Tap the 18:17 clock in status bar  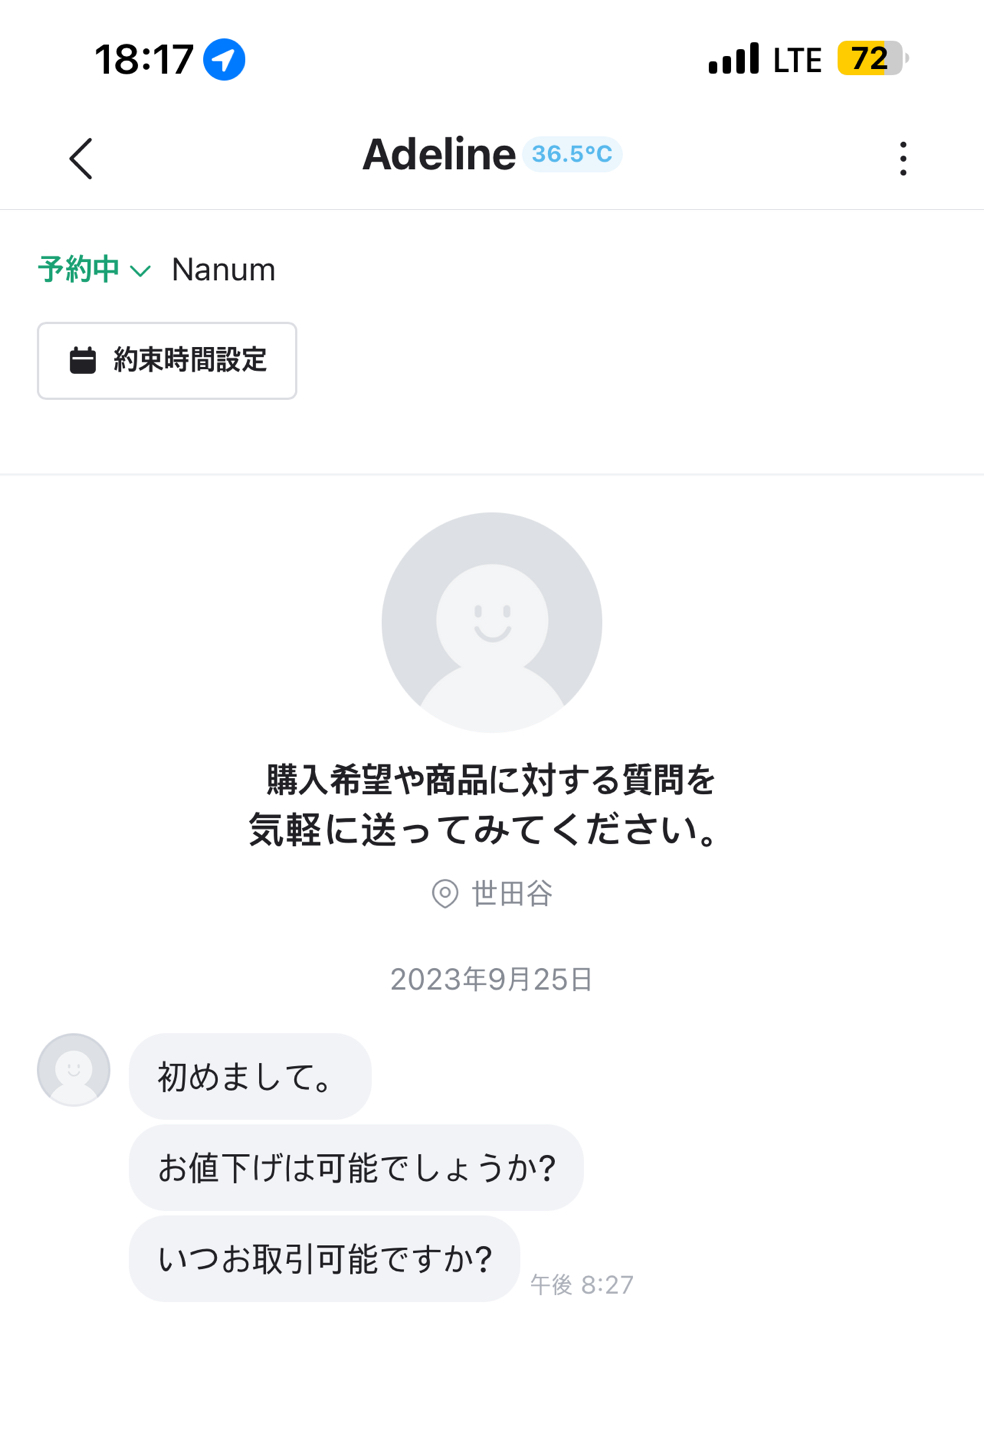(x=144, y=59)
